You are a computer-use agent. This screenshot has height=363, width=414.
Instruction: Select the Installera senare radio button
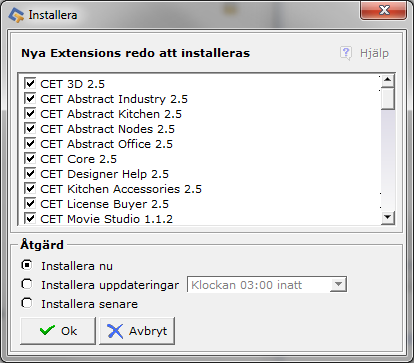click(x=27, y=303)
